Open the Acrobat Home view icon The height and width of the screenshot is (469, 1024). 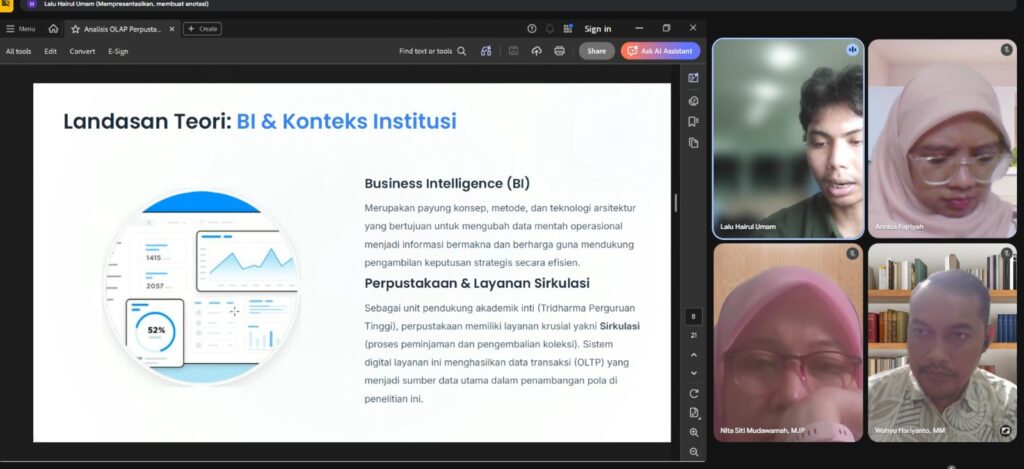(x=53, y=29)
